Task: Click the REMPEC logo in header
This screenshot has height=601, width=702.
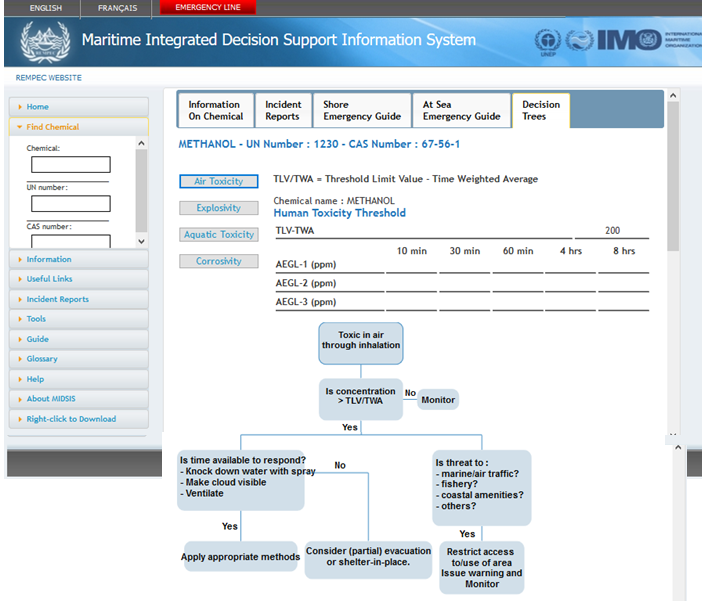Action: coord(43,41)
